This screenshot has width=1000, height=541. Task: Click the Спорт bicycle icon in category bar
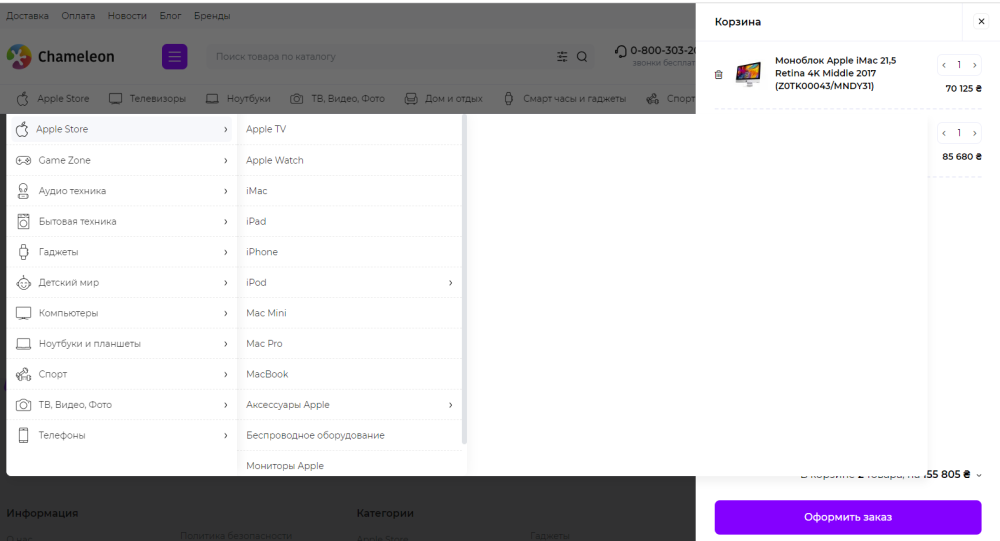pyautogui.click(x=652, y=99)
